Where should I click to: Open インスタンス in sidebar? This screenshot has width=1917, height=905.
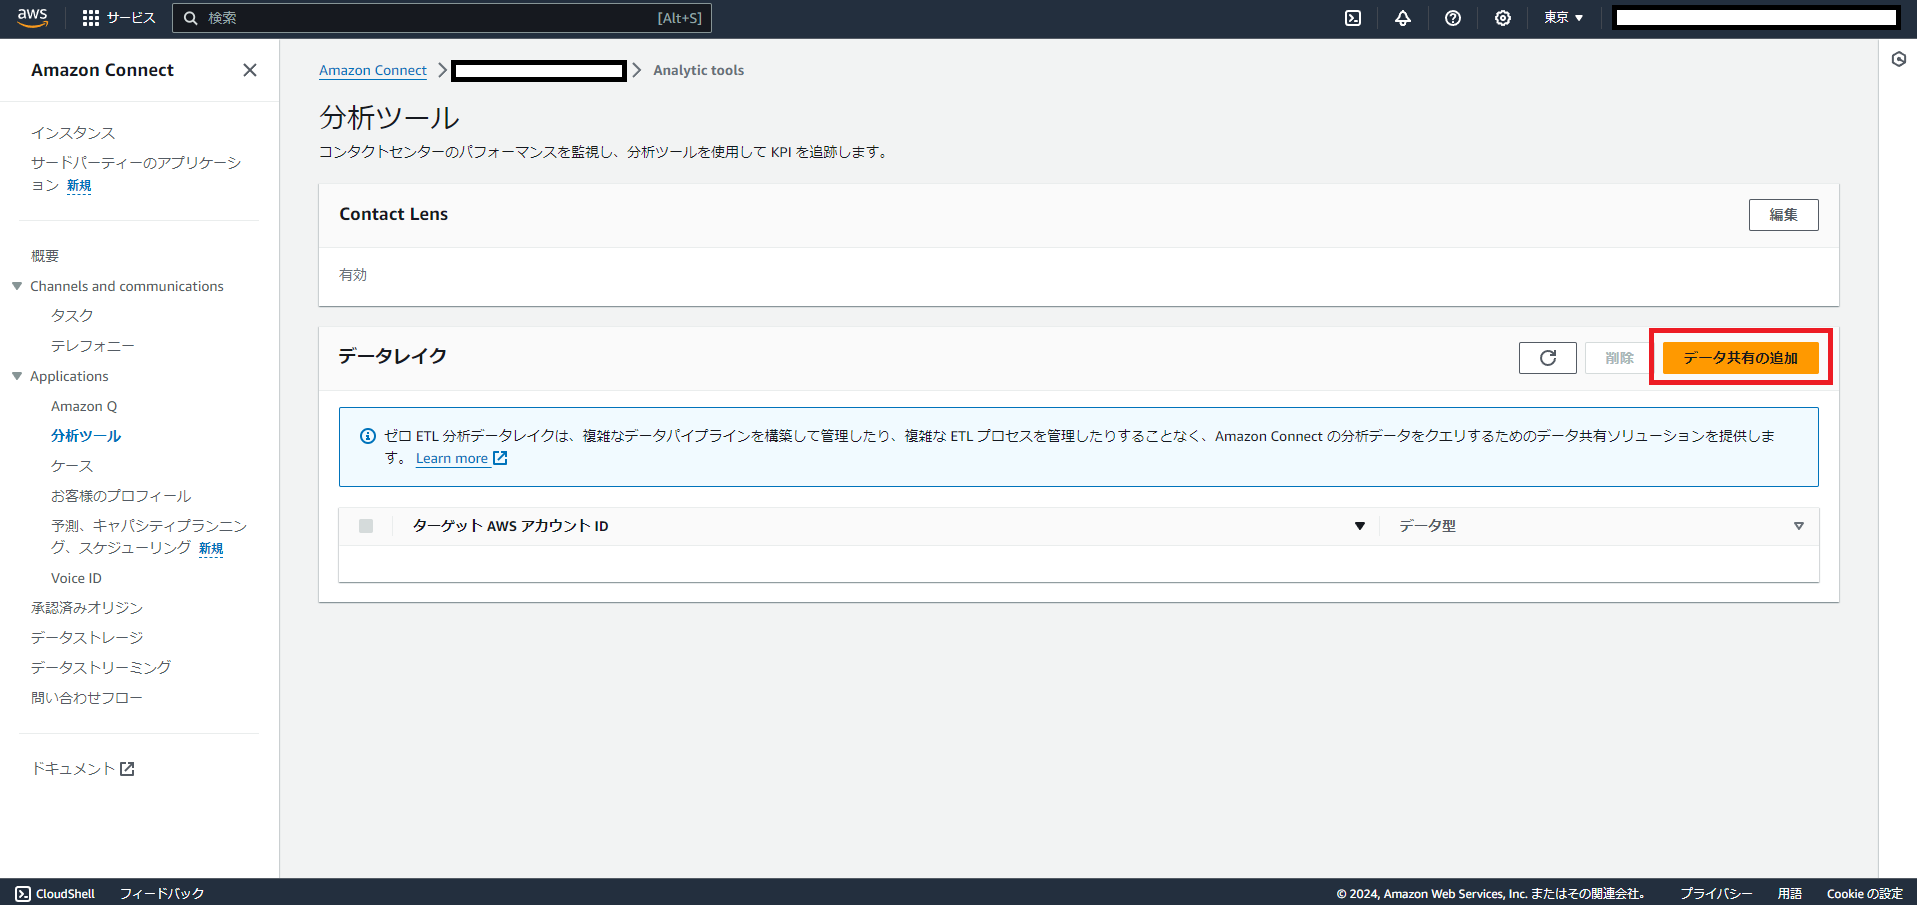coord(73,133)
